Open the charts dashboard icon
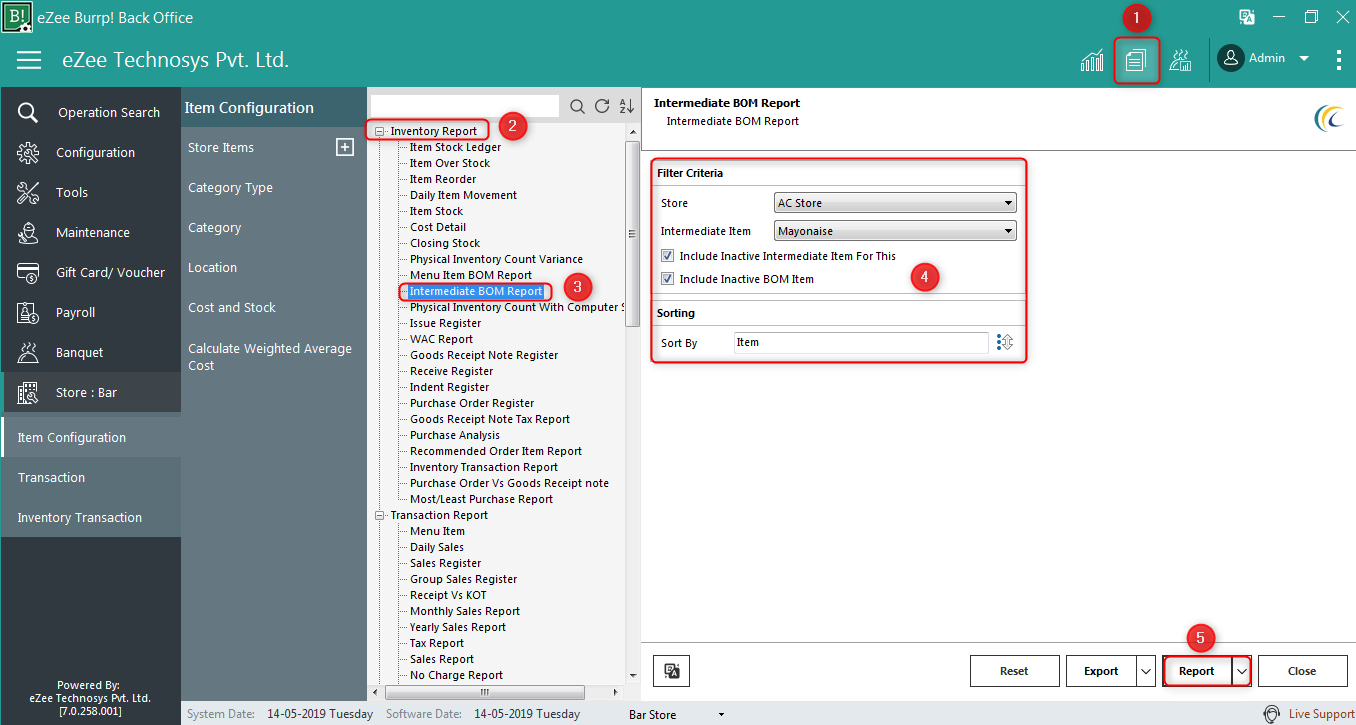The width and height of the screenshot is (1356, 725). [x=1092, y=60]
